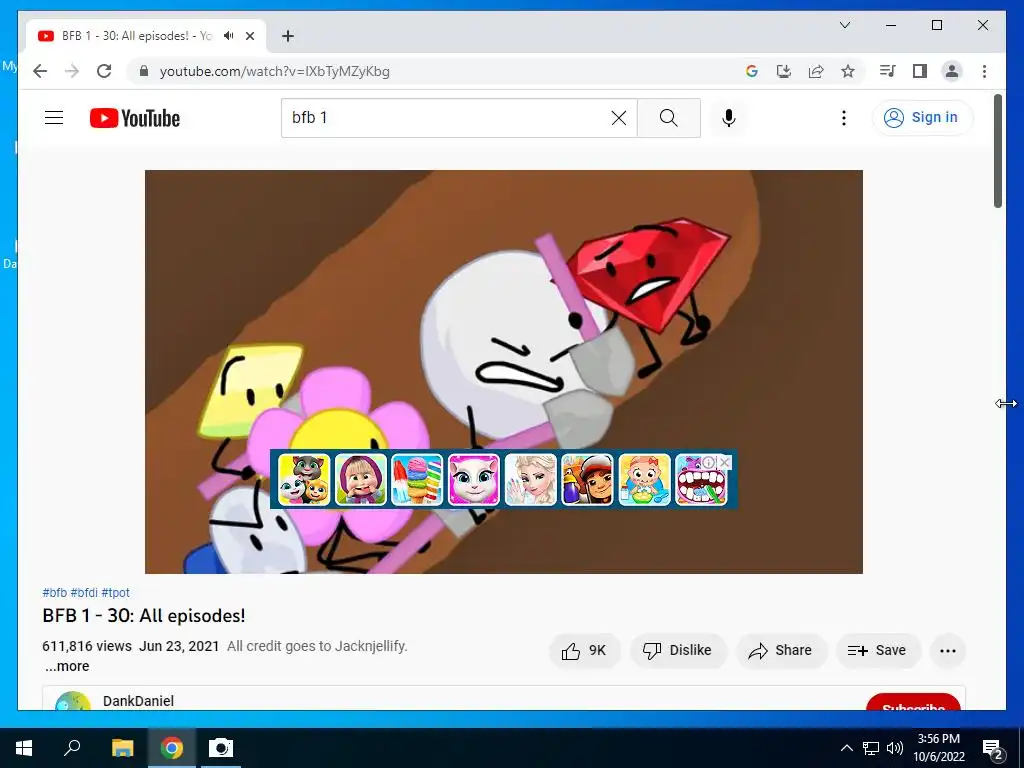Click the baby feeding ad tile

click(645, 480)
